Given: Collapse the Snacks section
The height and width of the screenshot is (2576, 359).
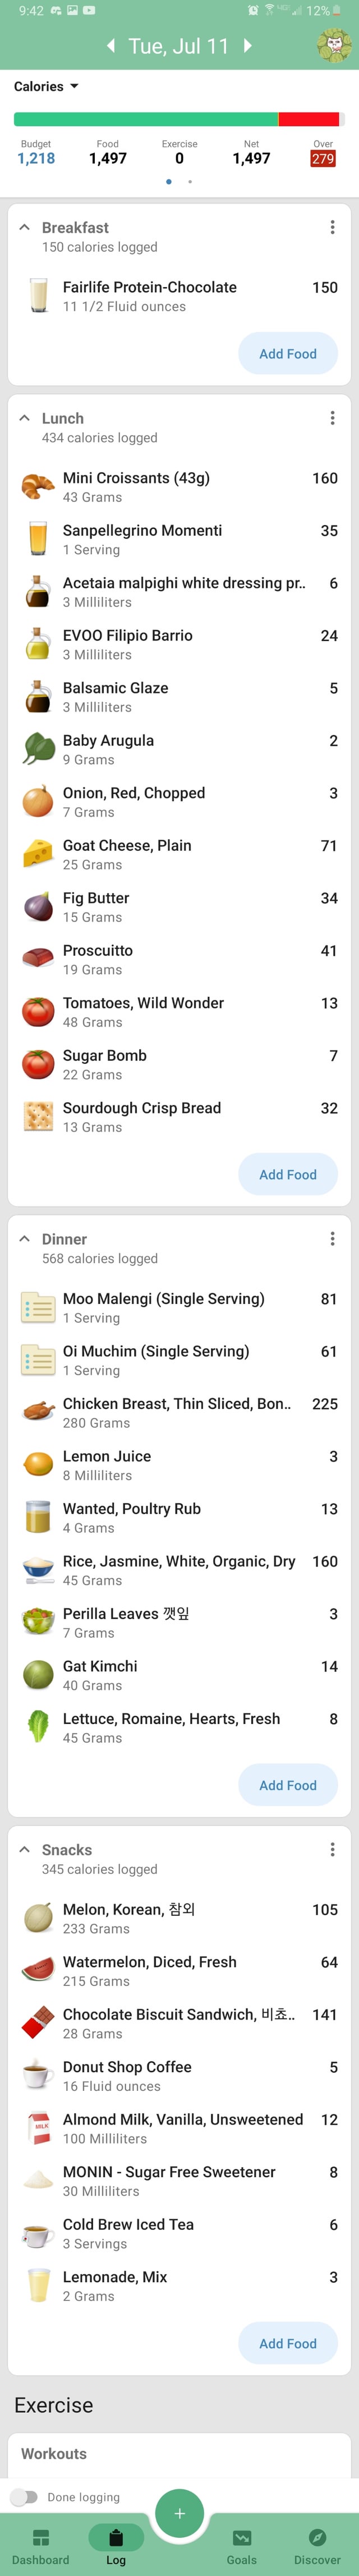Looking at the screenshot, I should pyautogui.click(x=25, y=1850).
